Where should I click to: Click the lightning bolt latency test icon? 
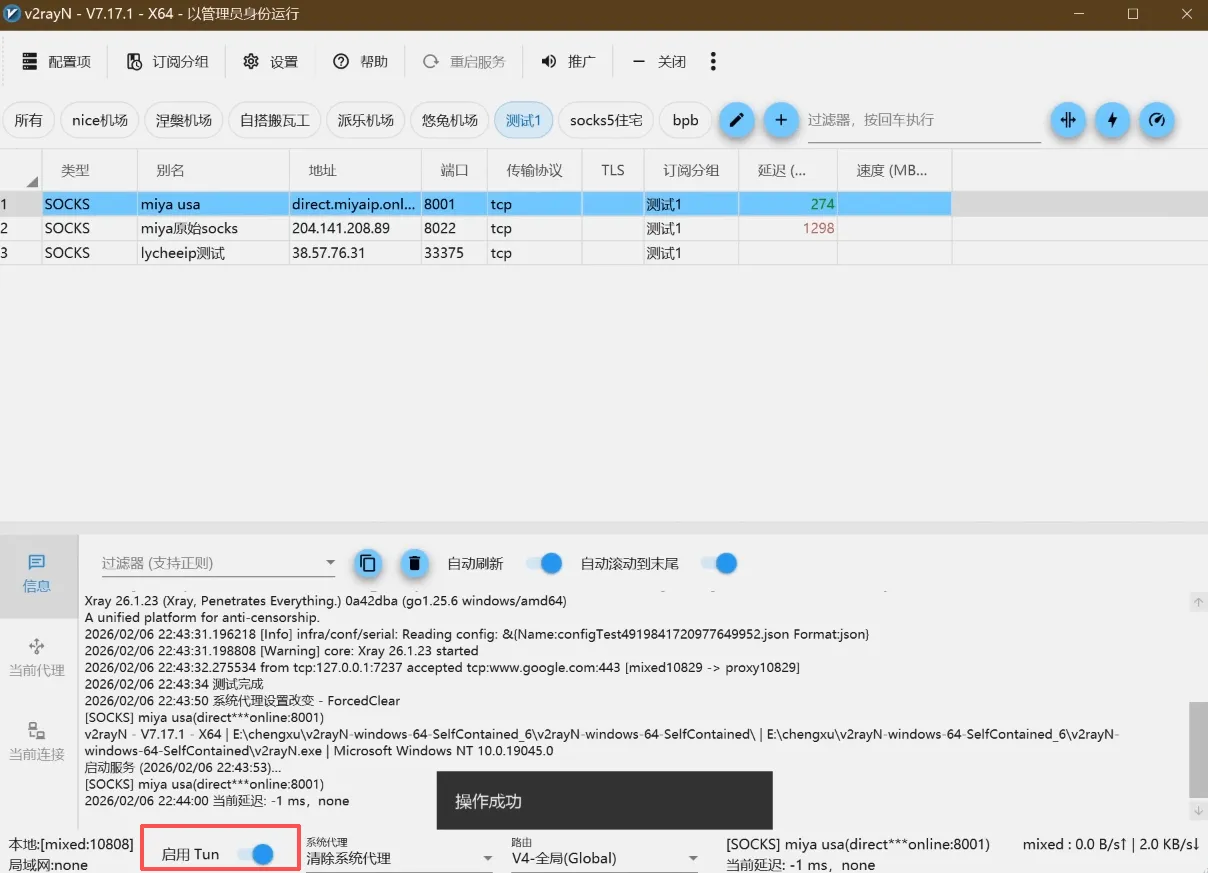(1112, 120)
